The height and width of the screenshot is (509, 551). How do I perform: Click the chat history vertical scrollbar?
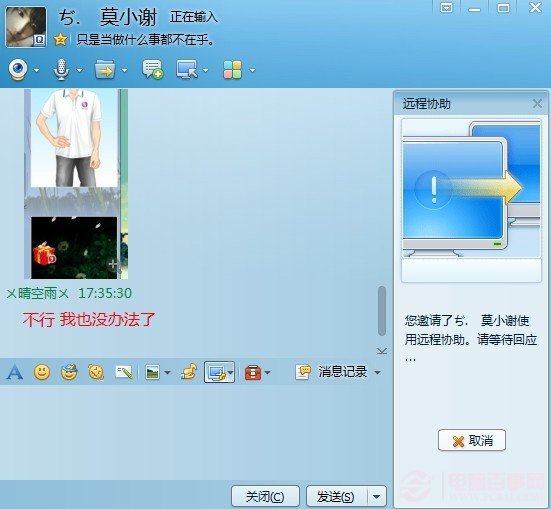click(x=382, y=311)
